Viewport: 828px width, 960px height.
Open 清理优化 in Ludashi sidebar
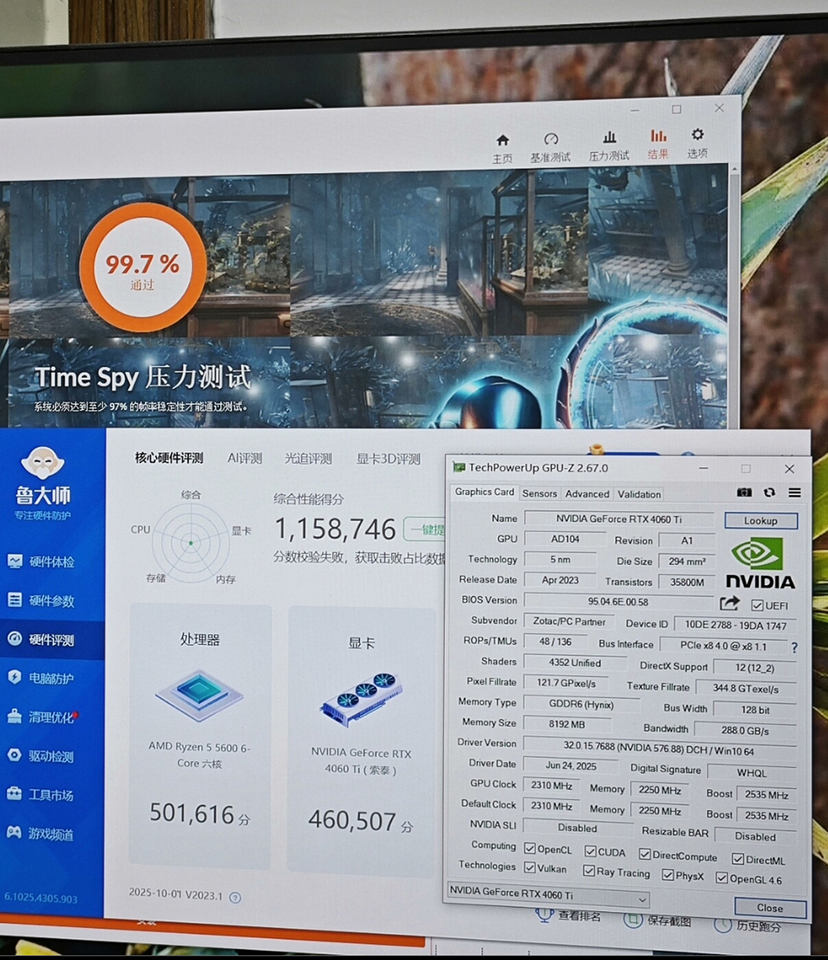41,716
